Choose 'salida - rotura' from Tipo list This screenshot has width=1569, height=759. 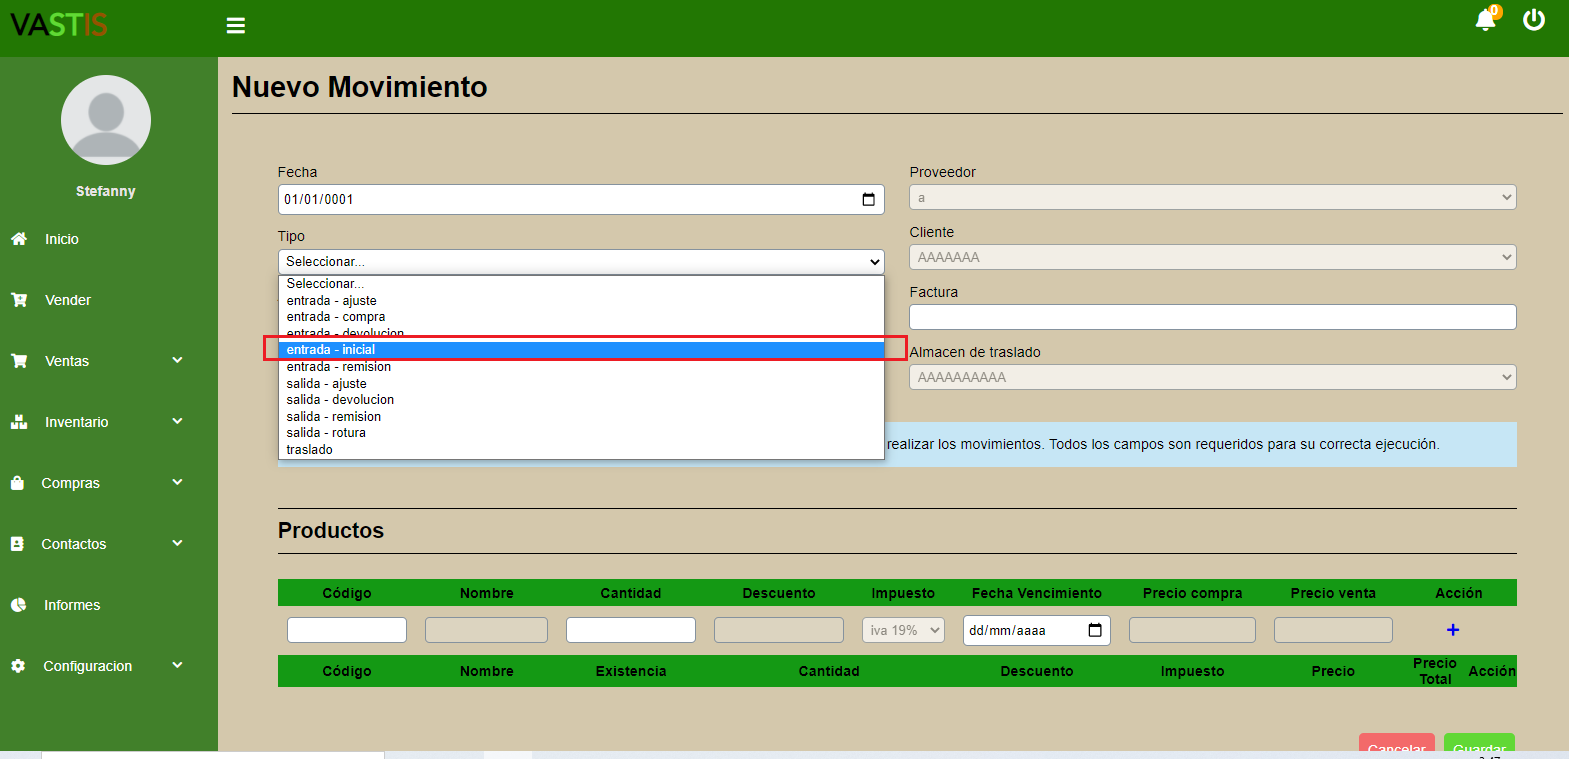pos(326,433)
